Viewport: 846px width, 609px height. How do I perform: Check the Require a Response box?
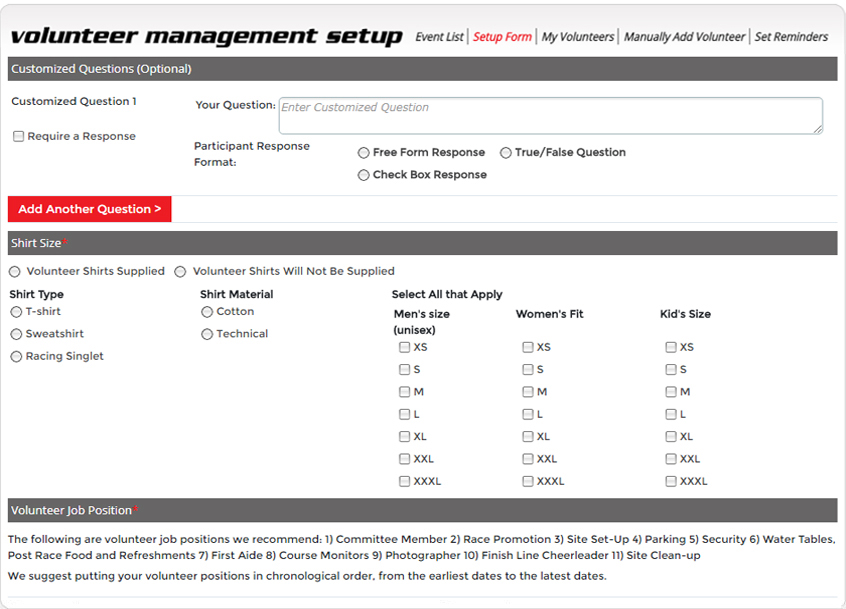[x=19, y=137]
